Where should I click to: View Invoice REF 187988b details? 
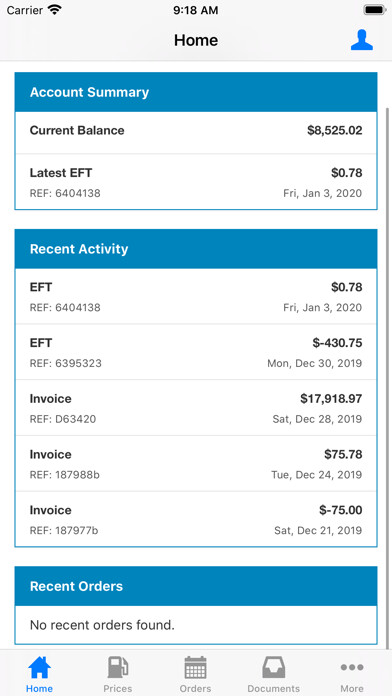[196, 463]
